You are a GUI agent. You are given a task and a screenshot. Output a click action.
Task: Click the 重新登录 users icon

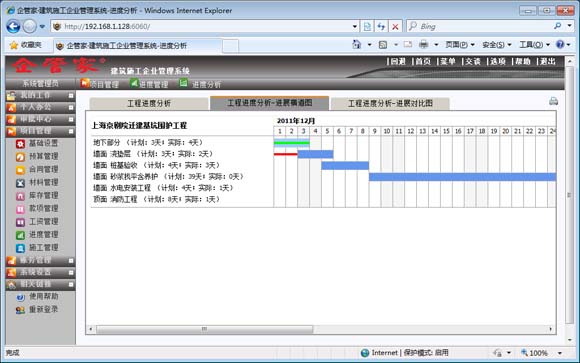[x=20, y=310]
